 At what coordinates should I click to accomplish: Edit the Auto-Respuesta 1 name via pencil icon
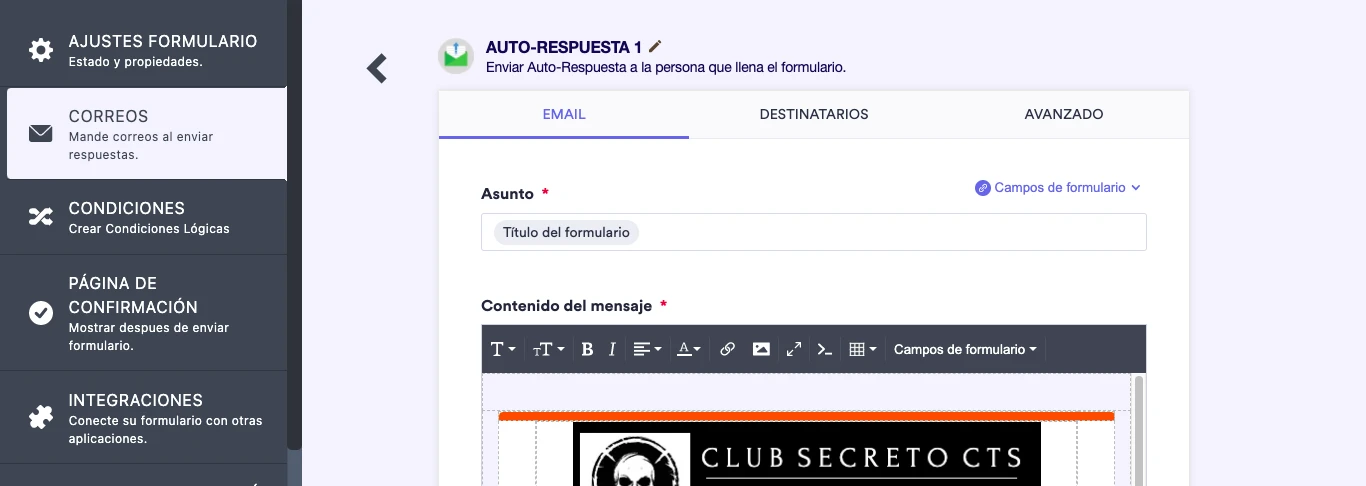[655, 47]
